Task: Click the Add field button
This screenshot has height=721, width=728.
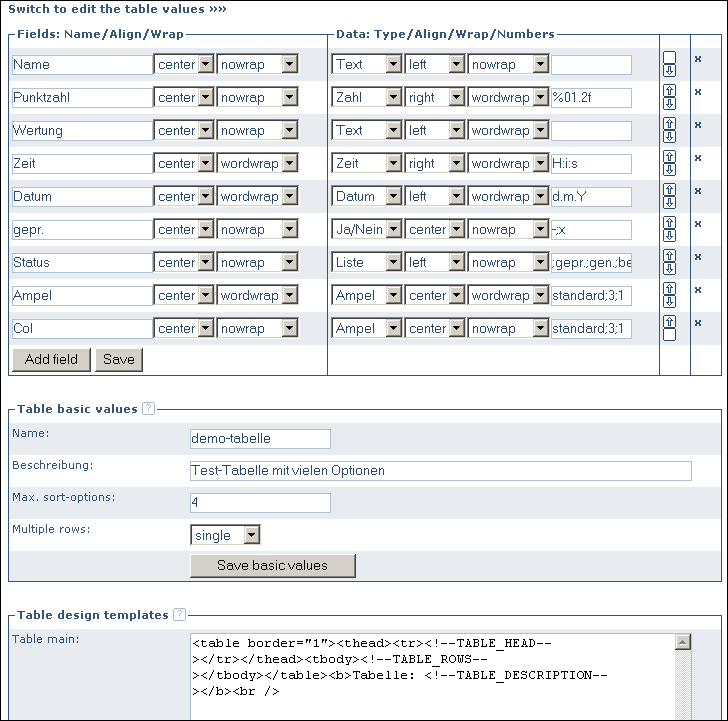Action: (x=52, y=359)
